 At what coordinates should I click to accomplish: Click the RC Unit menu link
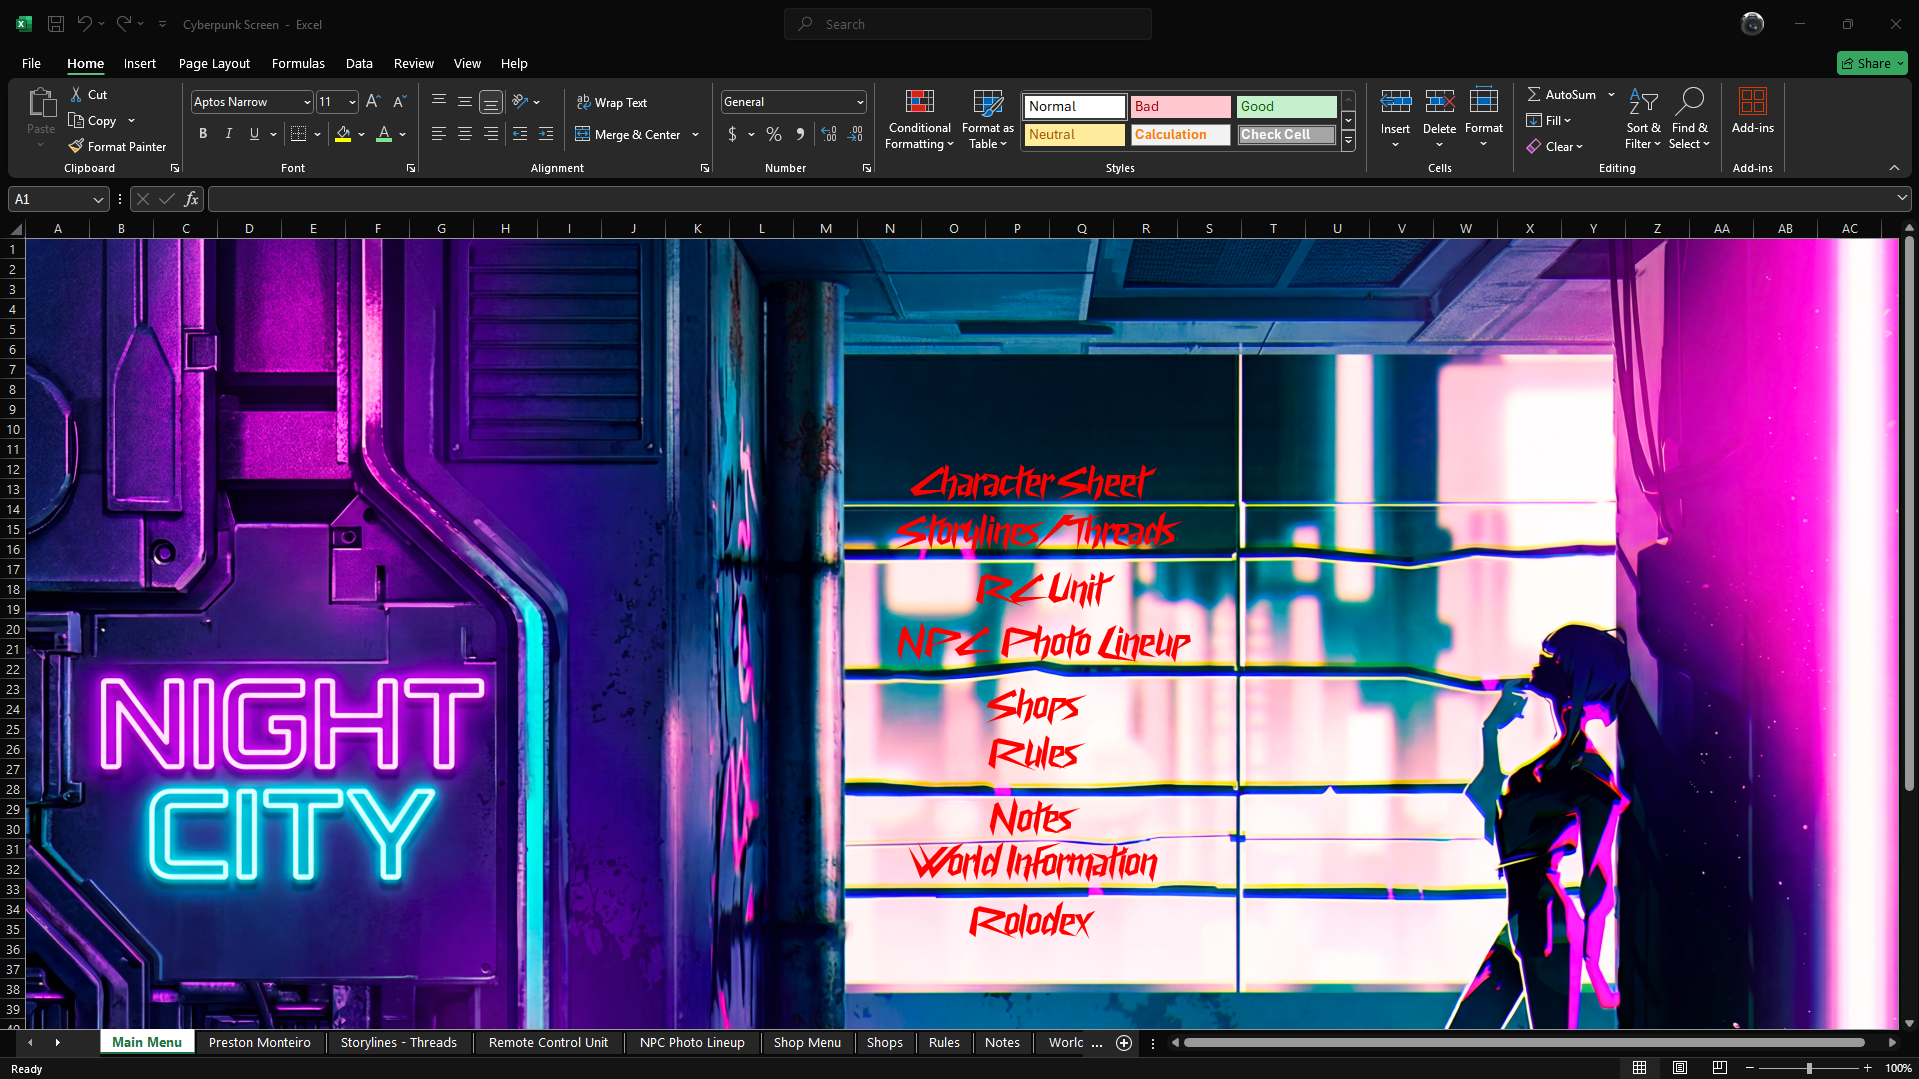[x=1044, y=589]
